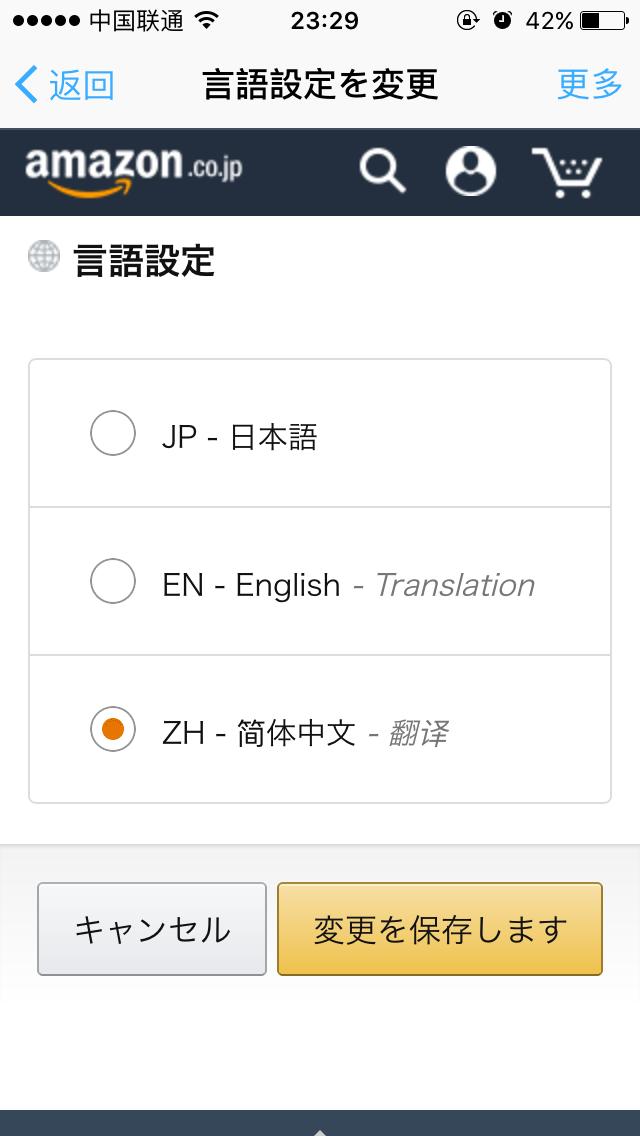Click the back chevron icon in navigation bar
The image size is (640, 1136).
pyautogui.click(x=22, y=86)
